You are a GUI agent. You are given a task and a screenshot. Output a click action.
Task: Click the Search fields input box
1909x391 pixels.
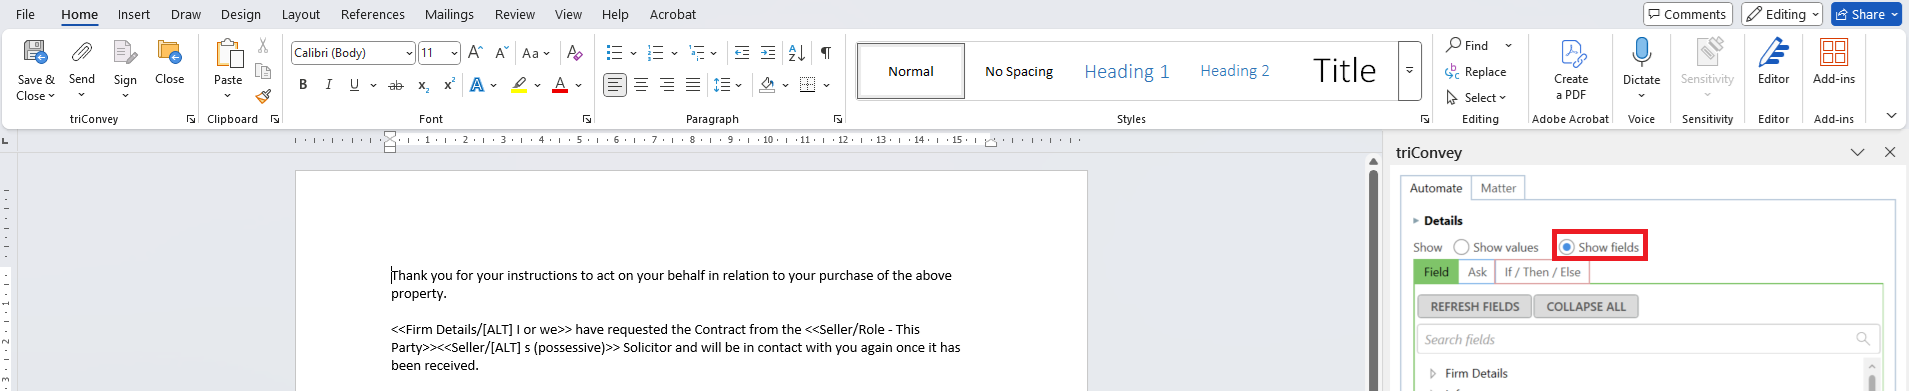1648,339
